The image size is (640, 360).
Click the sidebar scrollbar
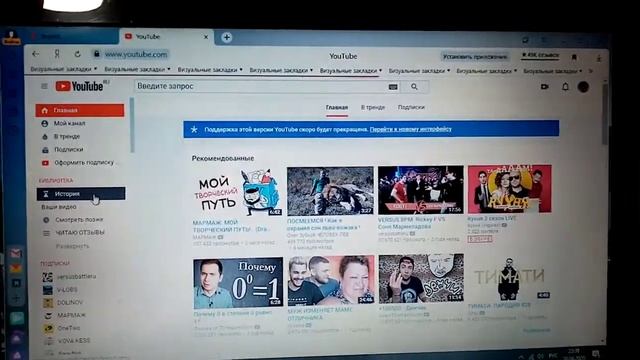tap(132, 125)
